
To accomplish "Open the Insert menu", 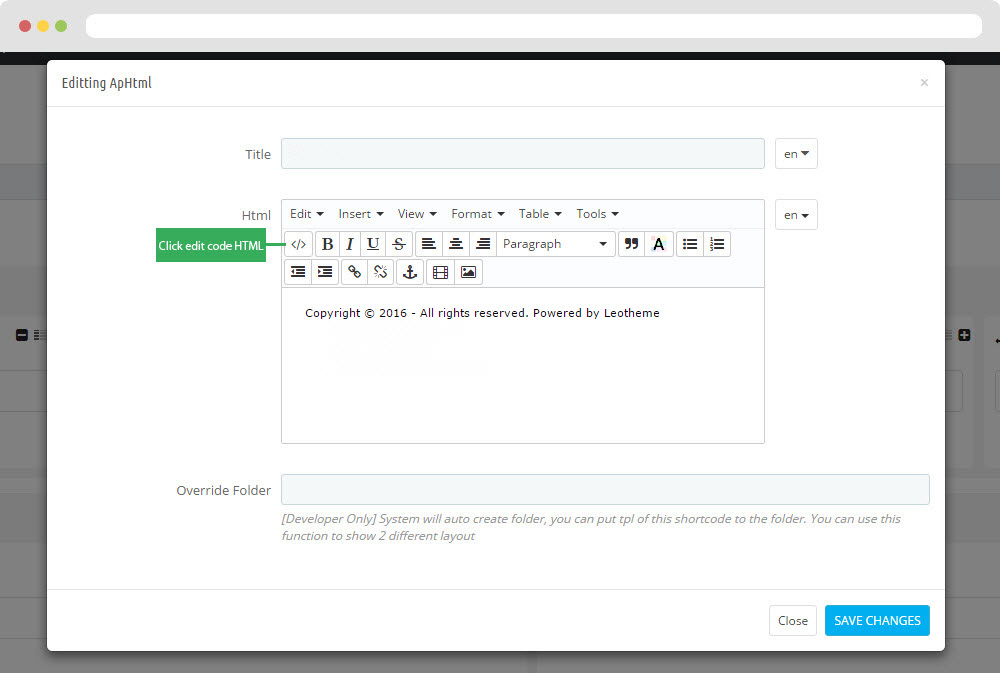I will click(x=360, y=214).
